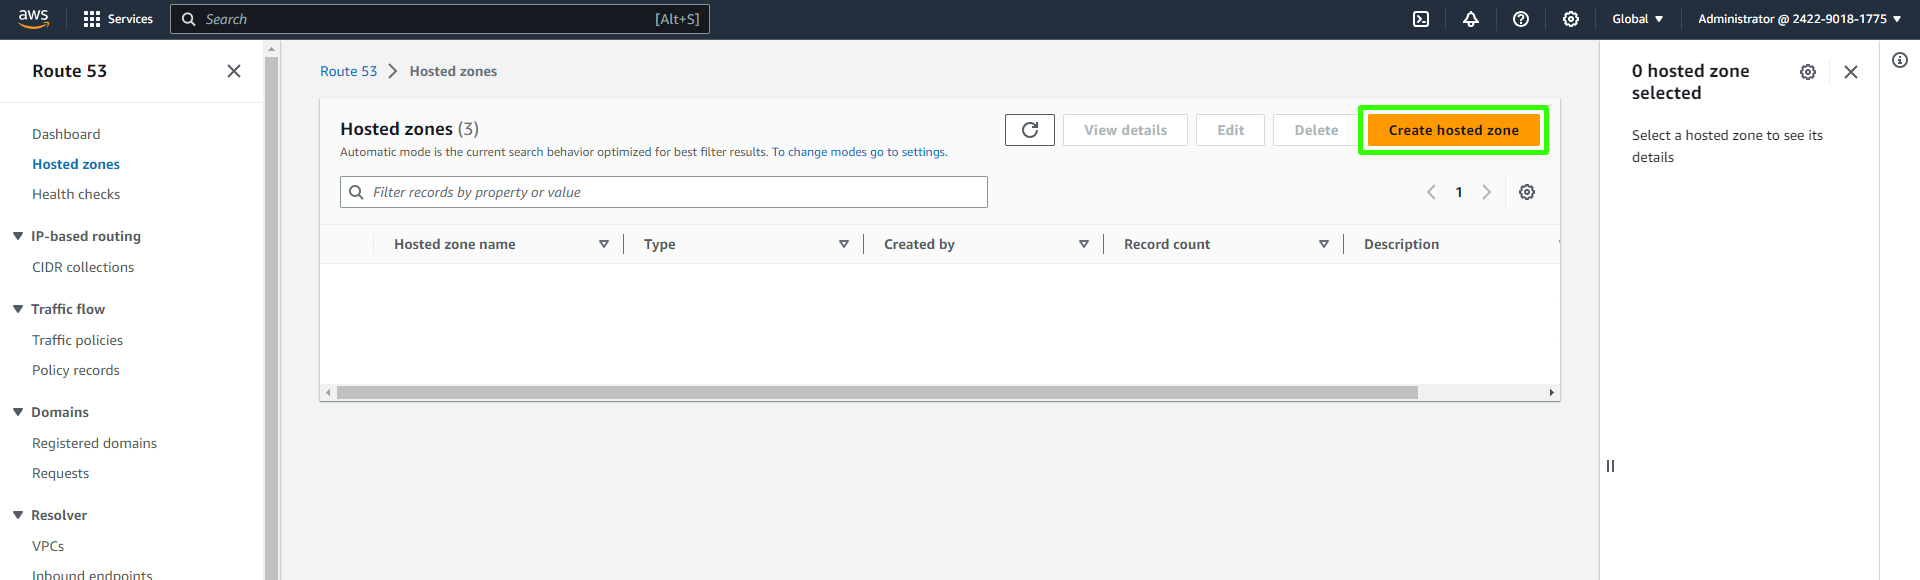Collapse the Resolver section
This screenshot has width=1920, height=580.
[x=18, y=515]
